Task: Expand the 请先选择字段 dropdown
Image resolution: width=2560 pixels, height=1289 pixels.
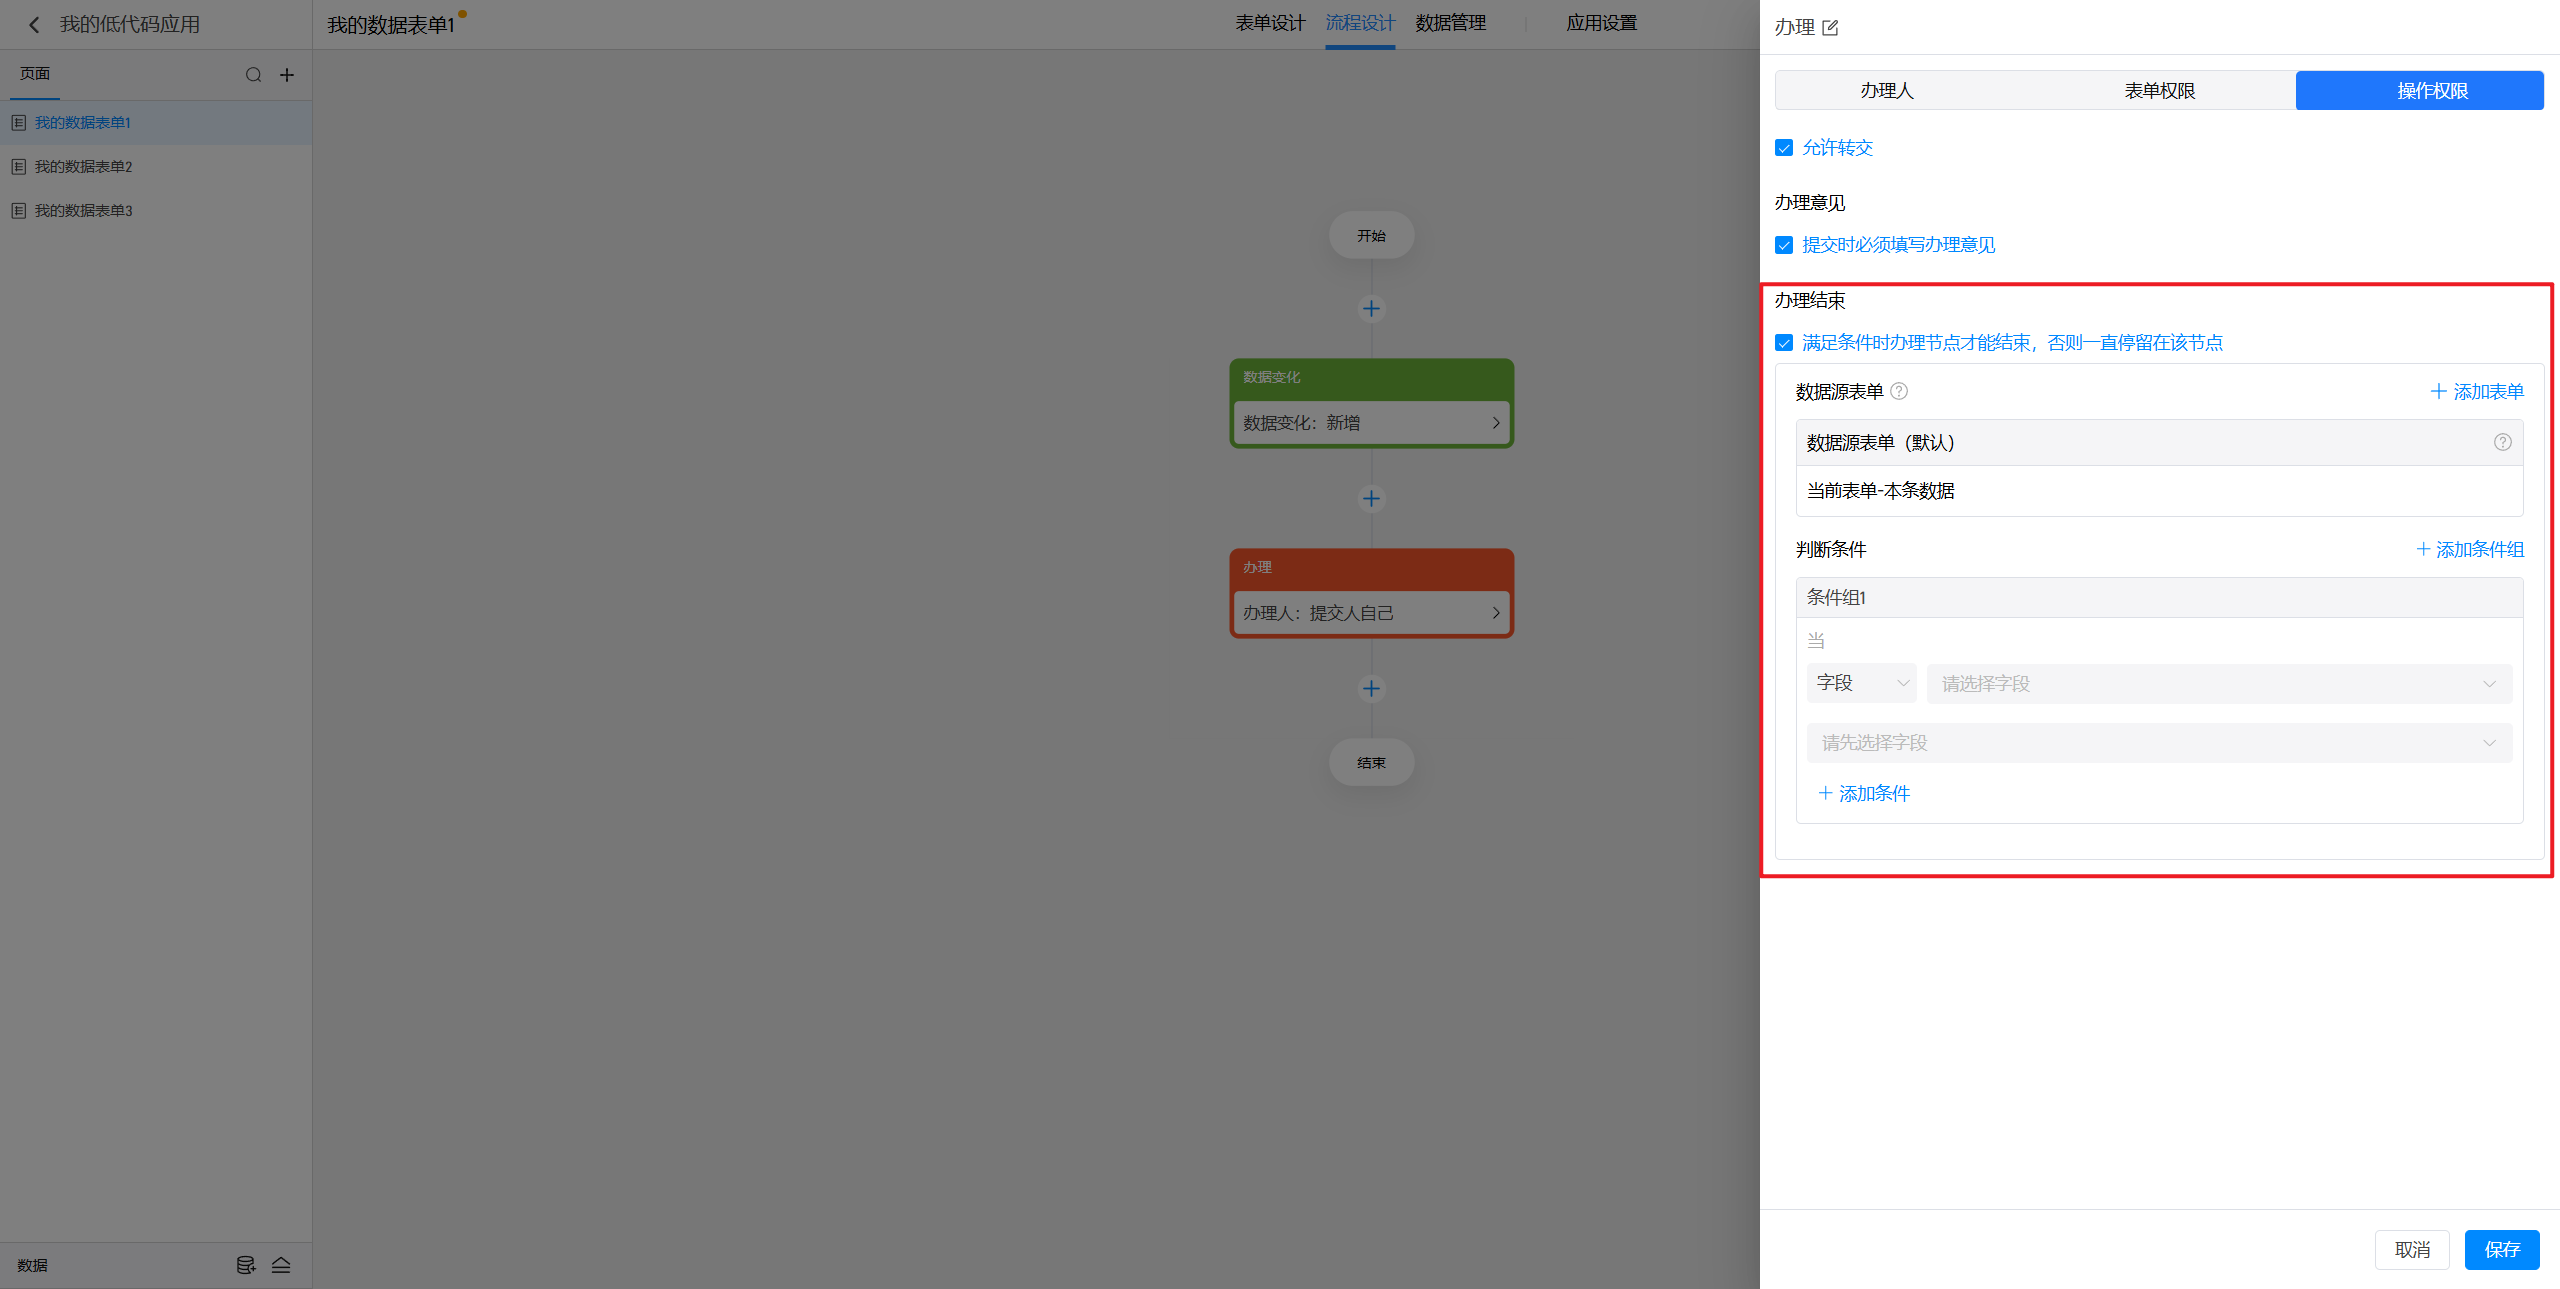Action: 2158,743
